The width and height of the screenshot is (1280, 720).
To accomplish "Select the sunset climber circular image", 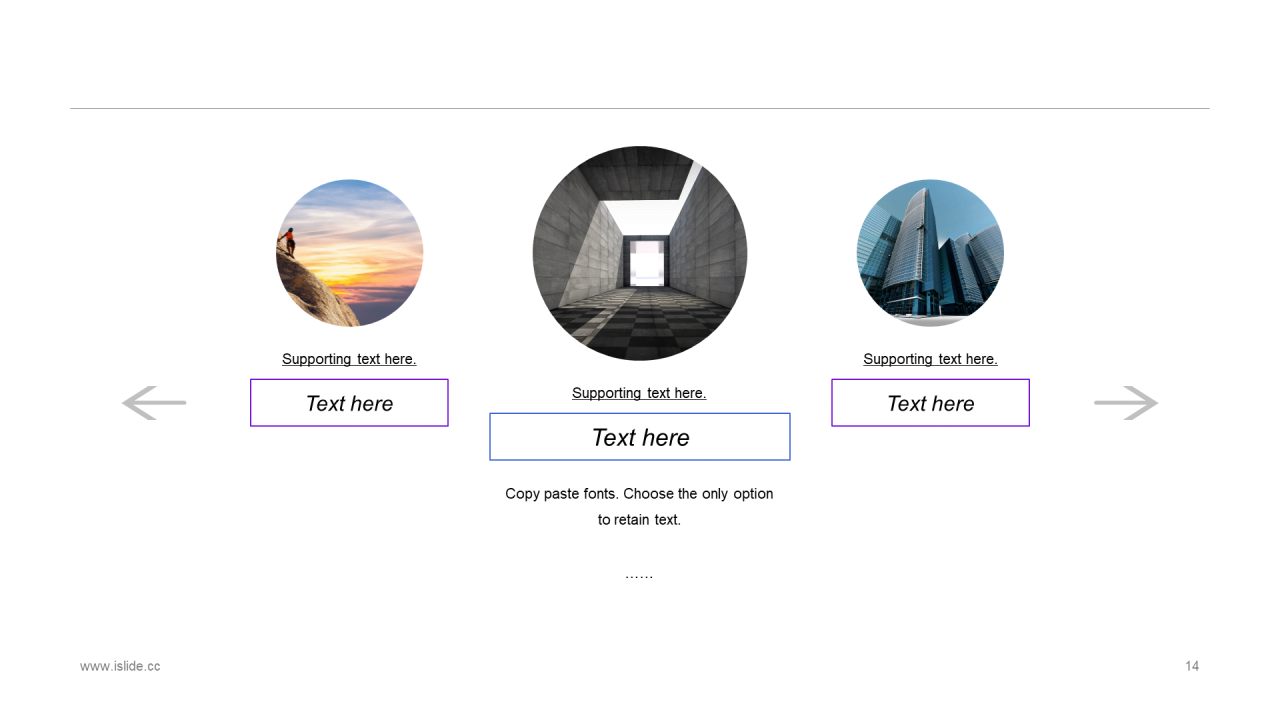I will click(349, 253).
